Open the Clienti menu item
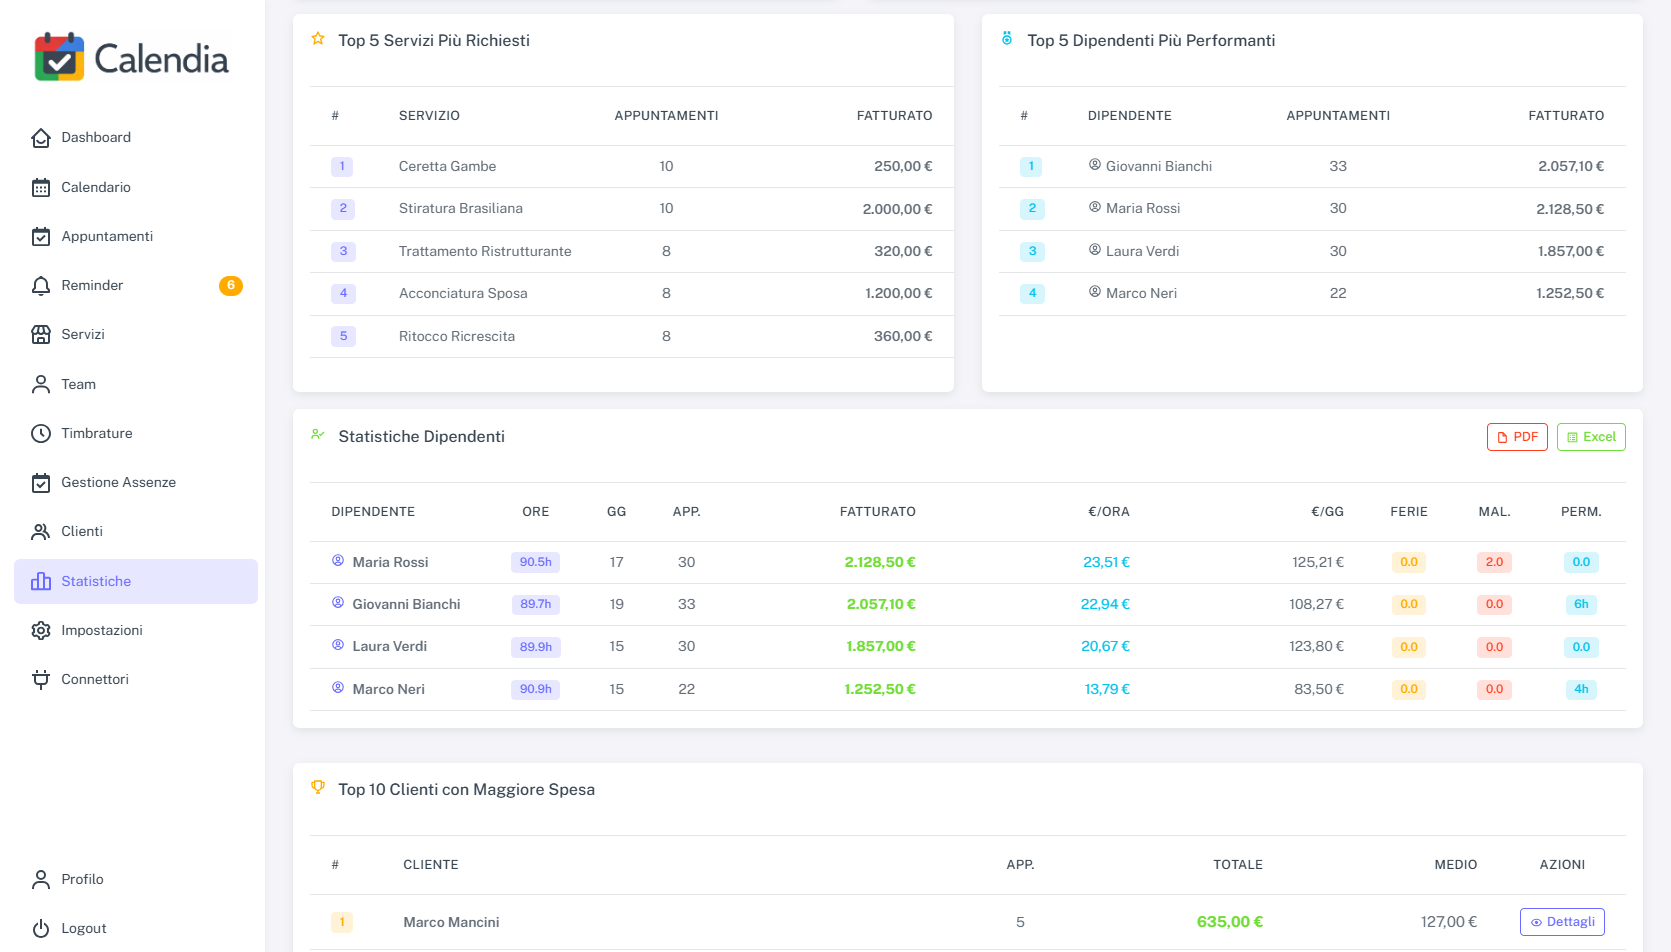This screenshot has width=1671, height=952. coord(82,531)
